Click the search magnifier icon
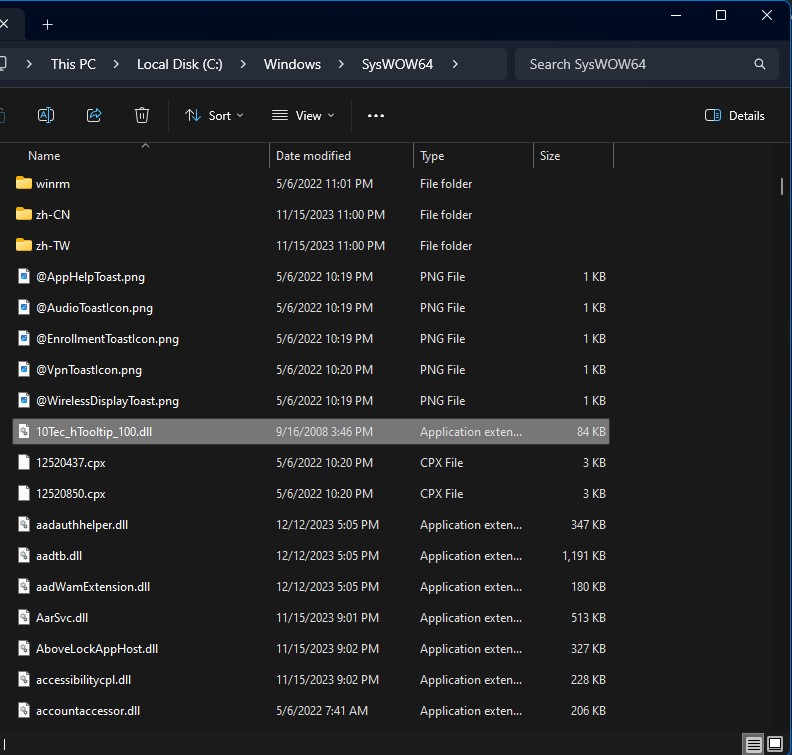 [x=760, y=64]
